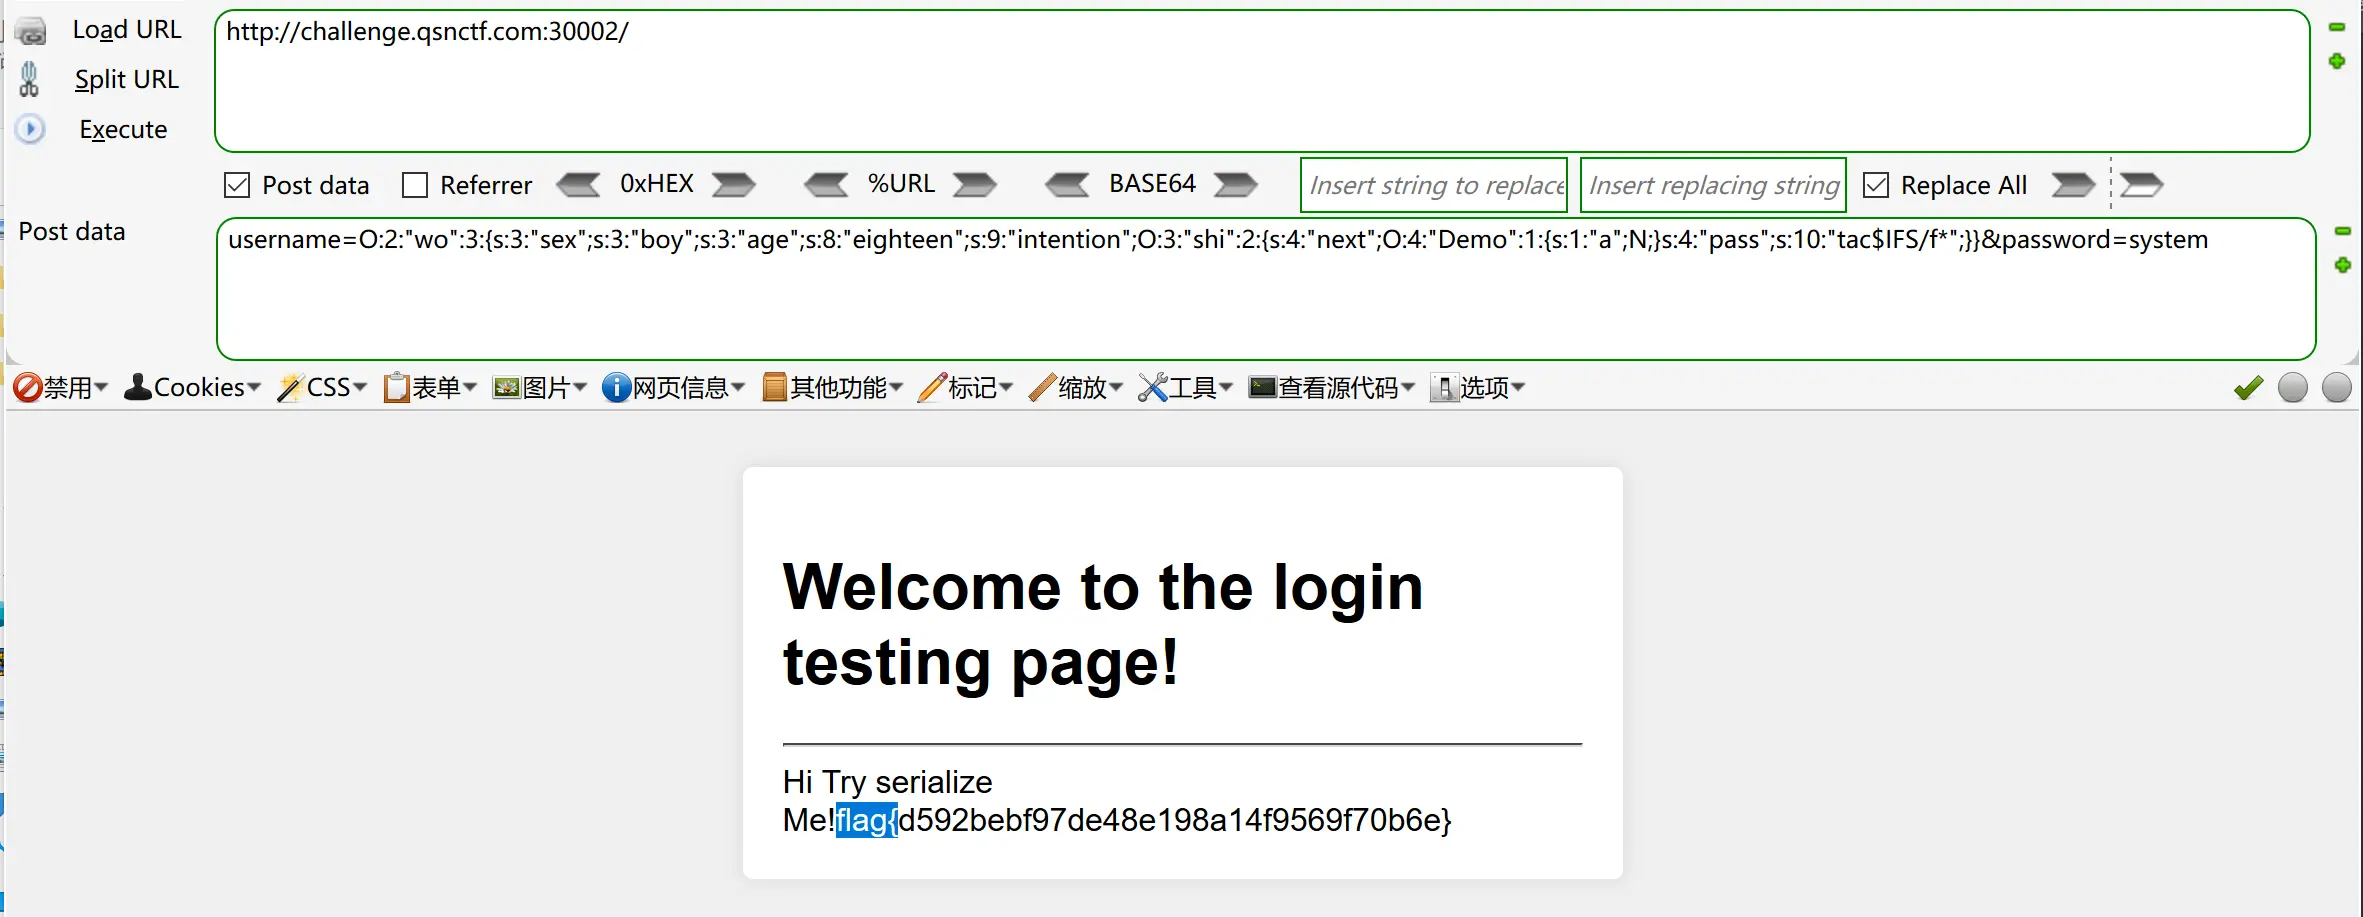Enable the Referrer checkbox
The height and width of the screenshot is (917, 2363).
click(415, 186)
